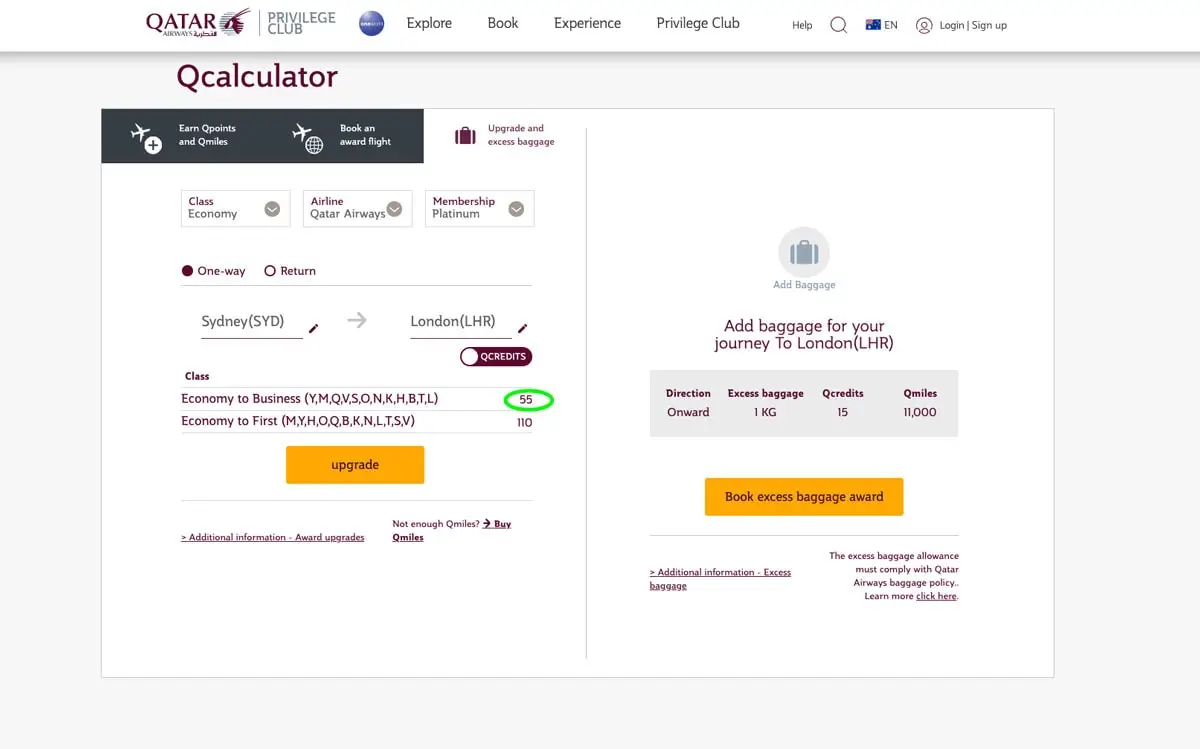Select the One-way radio button
Image resolution: width=1200 pixels, height=749 pixels.
point(187,271)
